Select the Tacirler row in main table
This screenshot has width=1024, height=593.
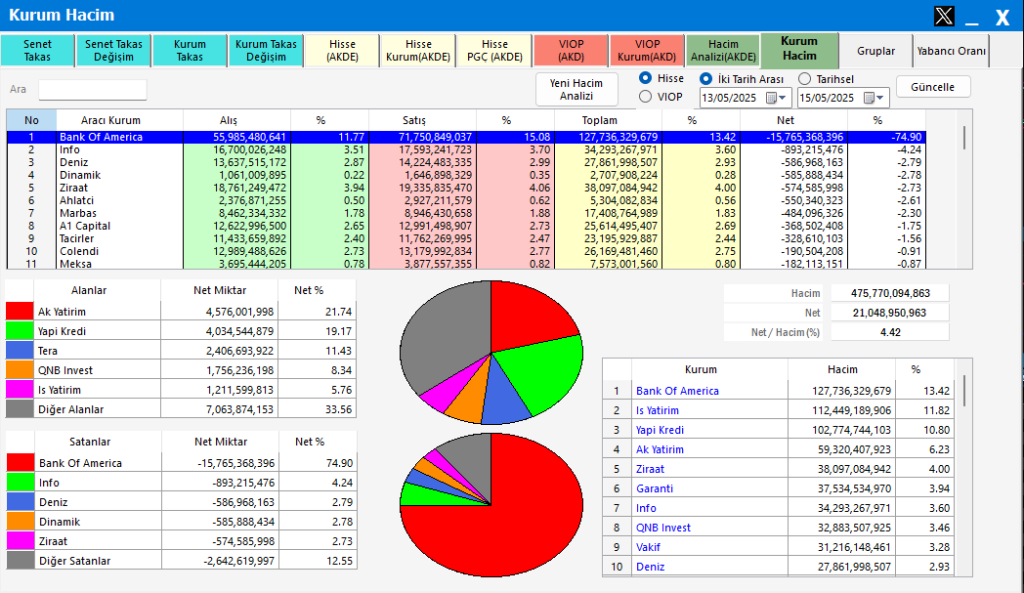(466, 238)
